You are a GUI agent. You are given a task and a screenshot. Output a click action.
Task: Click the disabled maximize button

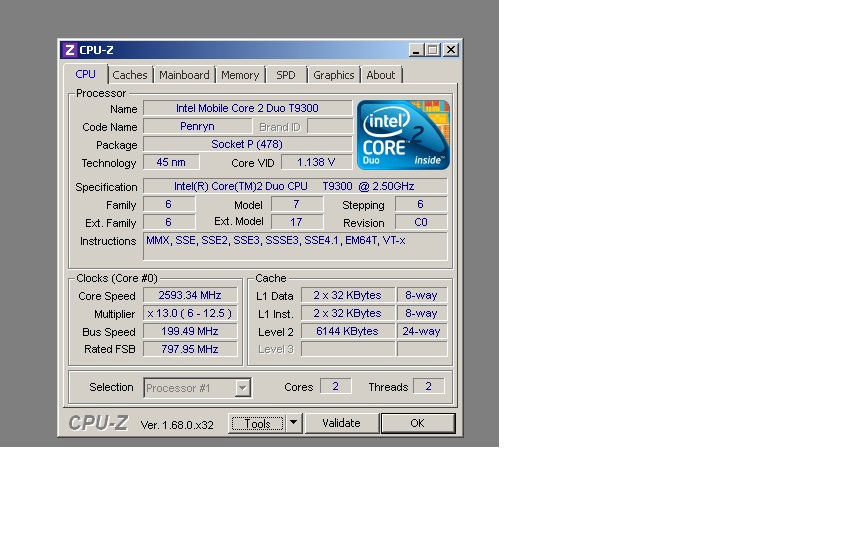pyautogui.click(x=433, y=50)
